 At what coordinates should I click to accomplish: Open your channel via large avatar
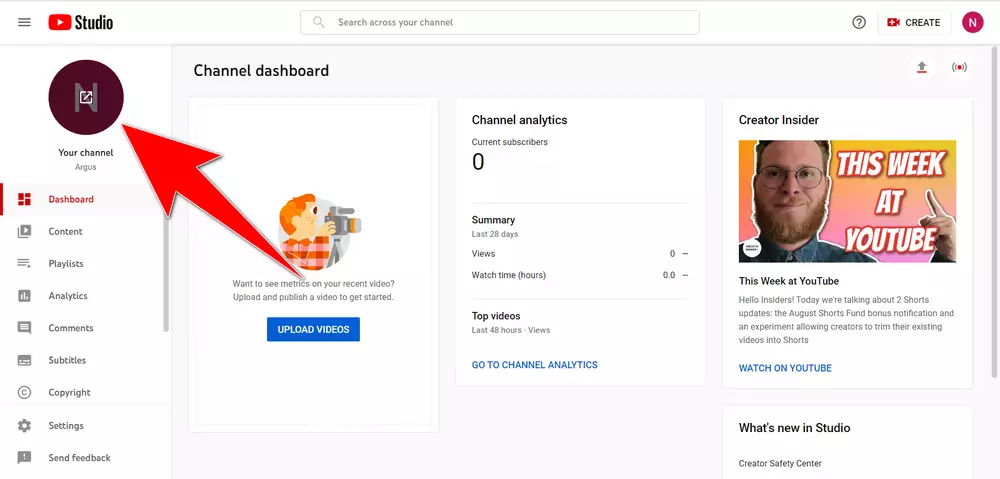(86, 98)
